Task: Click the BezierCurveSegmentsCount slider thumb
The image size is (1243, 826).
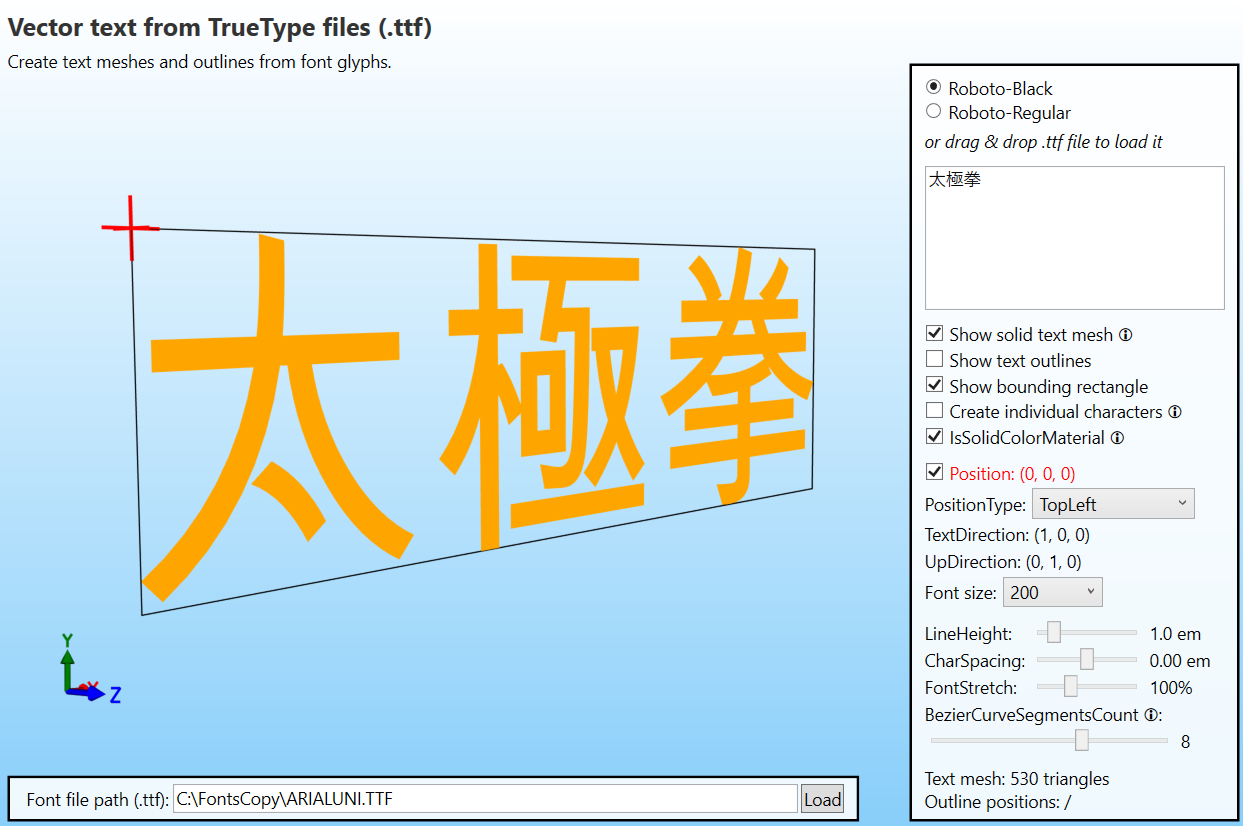Action: [x=1081, y=741]
